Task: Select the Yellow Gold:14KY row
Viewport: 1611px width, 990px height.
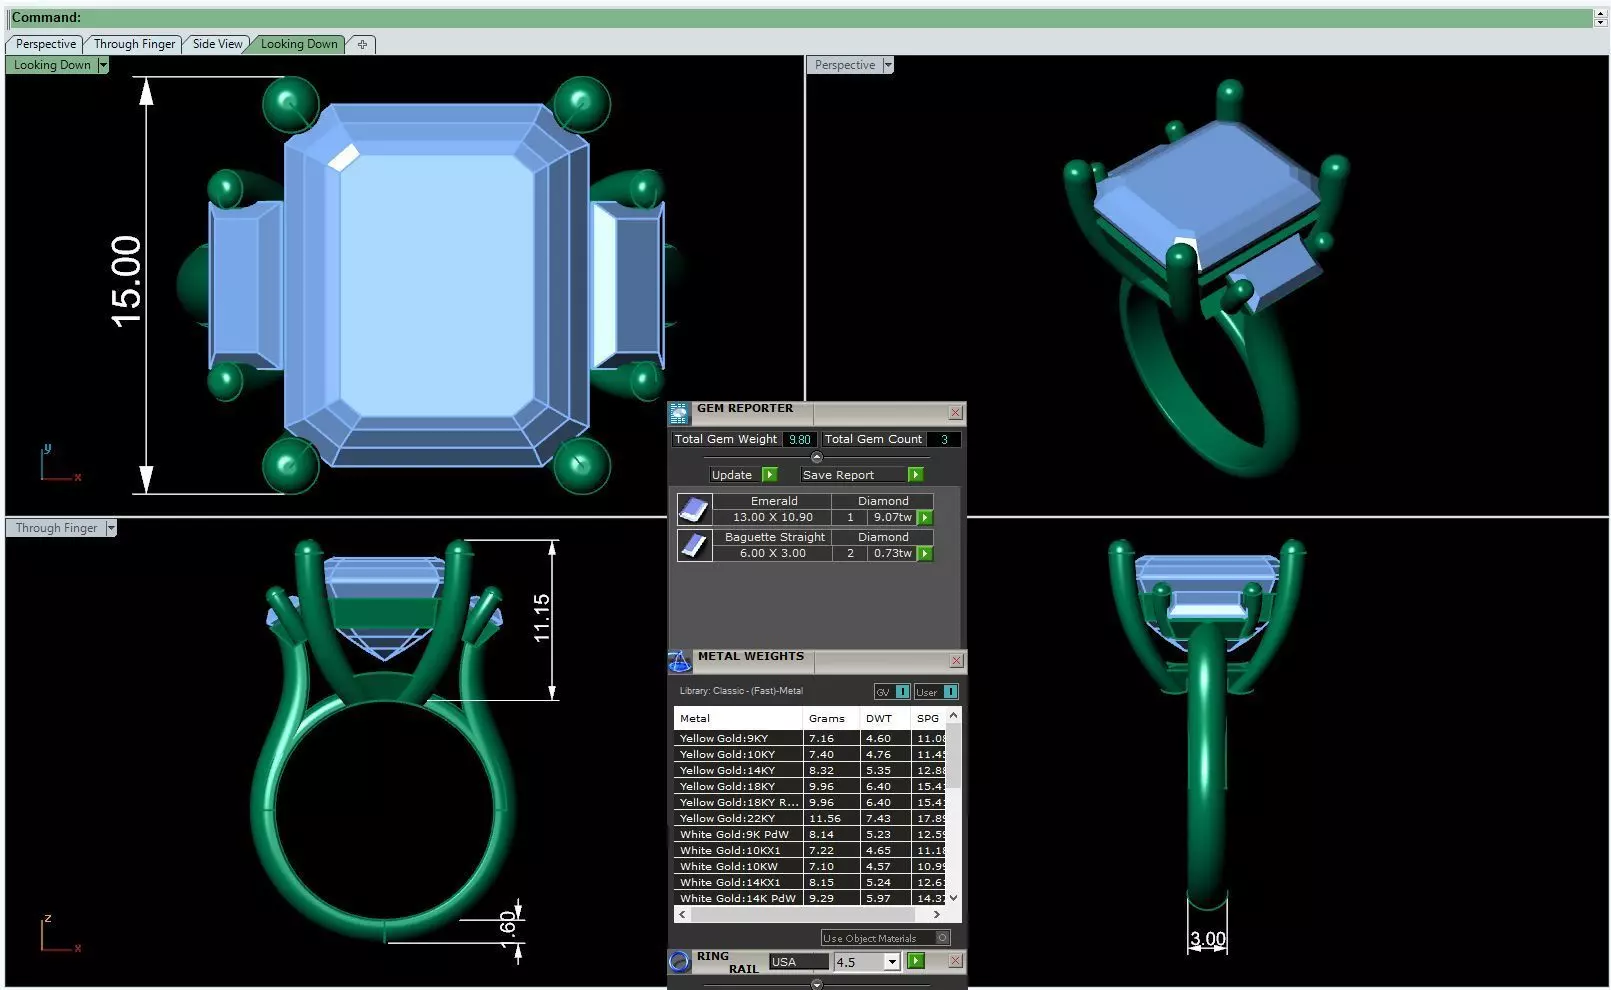Action: click(810, 770)
